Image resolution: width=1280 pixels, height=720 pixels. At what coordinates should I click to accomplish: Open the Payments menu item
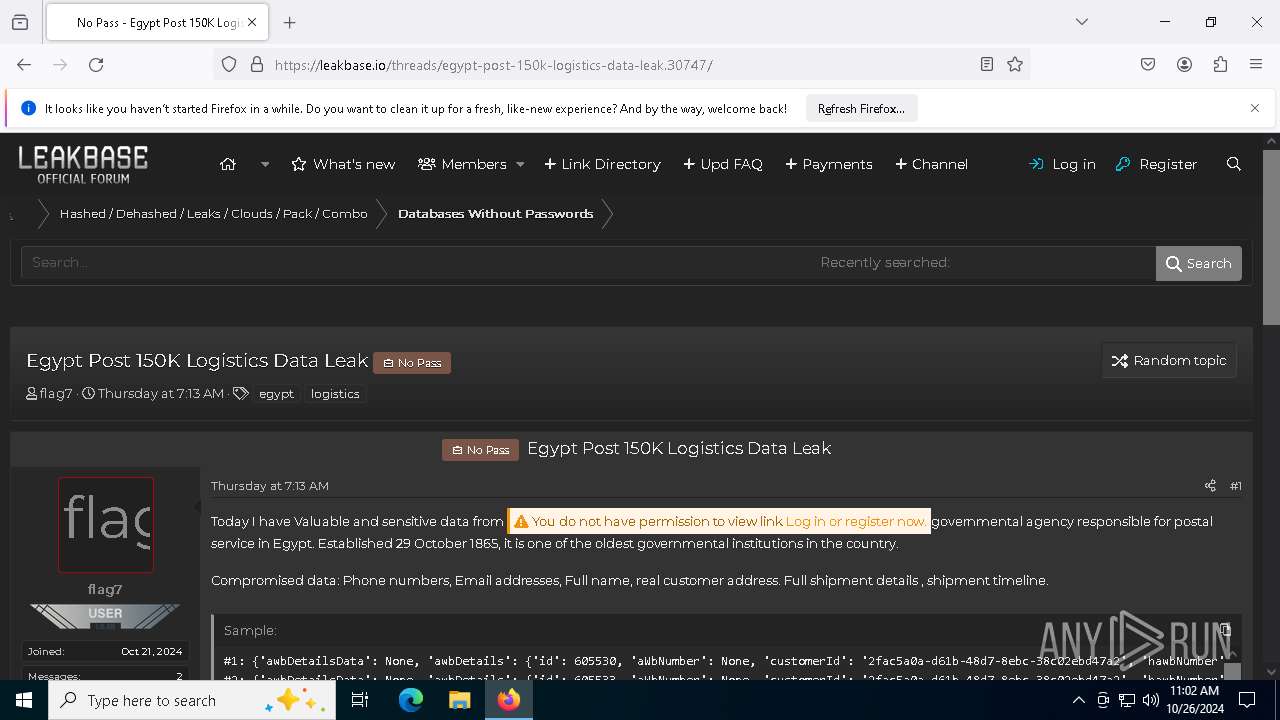click(829, 164)
